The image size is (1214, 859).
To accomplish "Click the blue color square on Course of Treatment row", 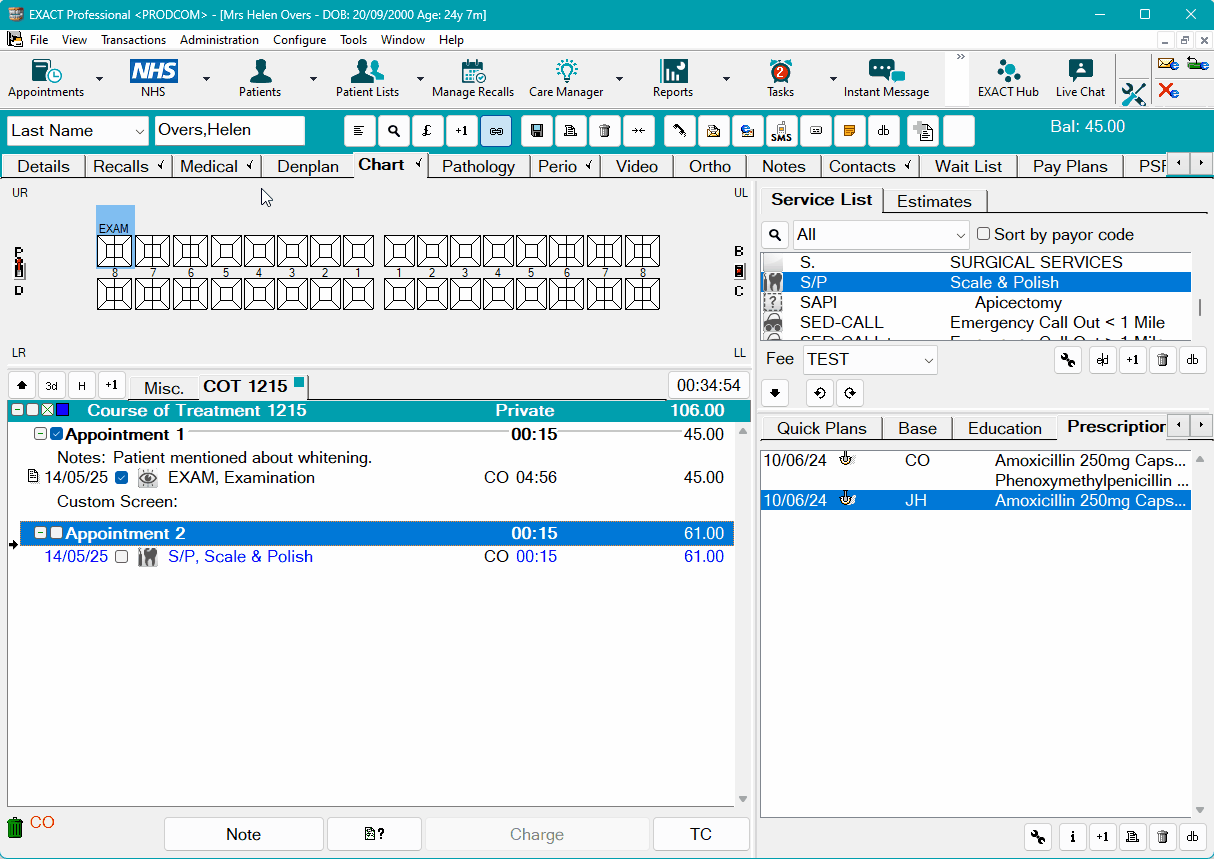I will (63, 410).
